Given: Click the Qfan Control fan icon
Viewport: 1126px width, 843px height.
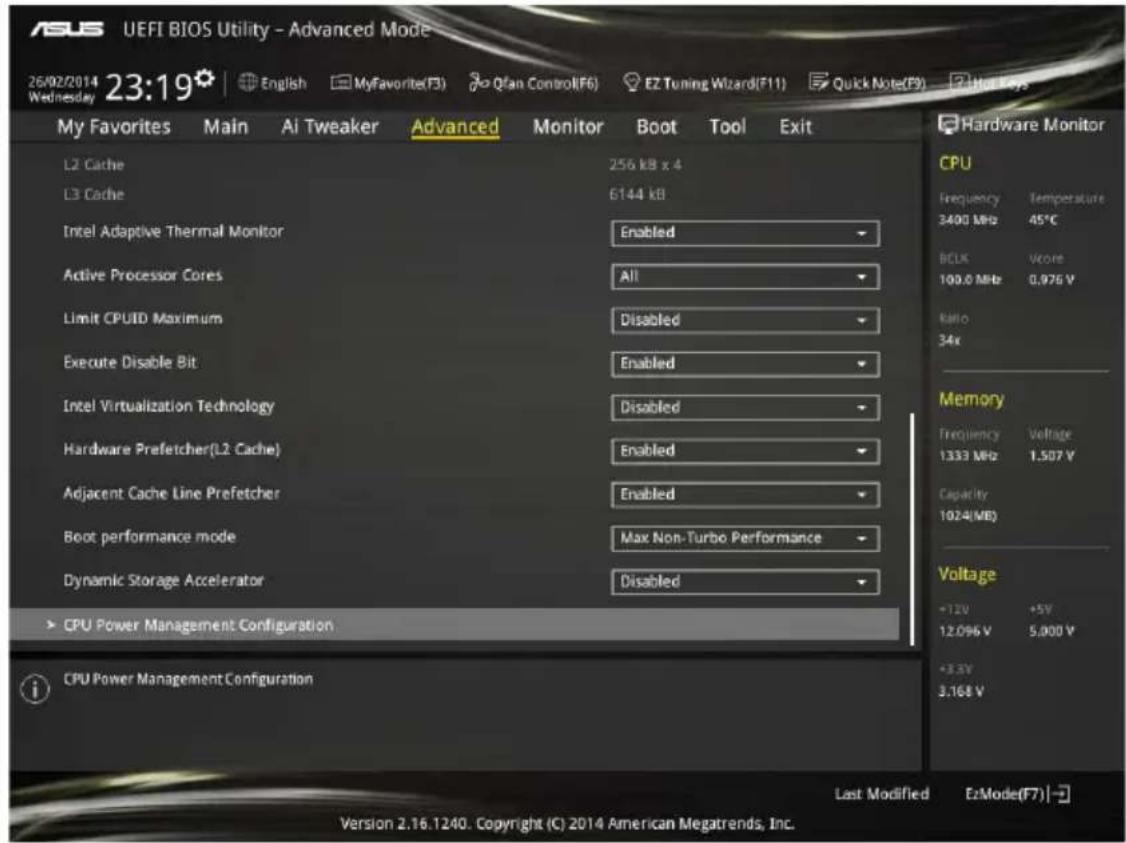Looking at the screenshot, I should [x=479, y=83].
